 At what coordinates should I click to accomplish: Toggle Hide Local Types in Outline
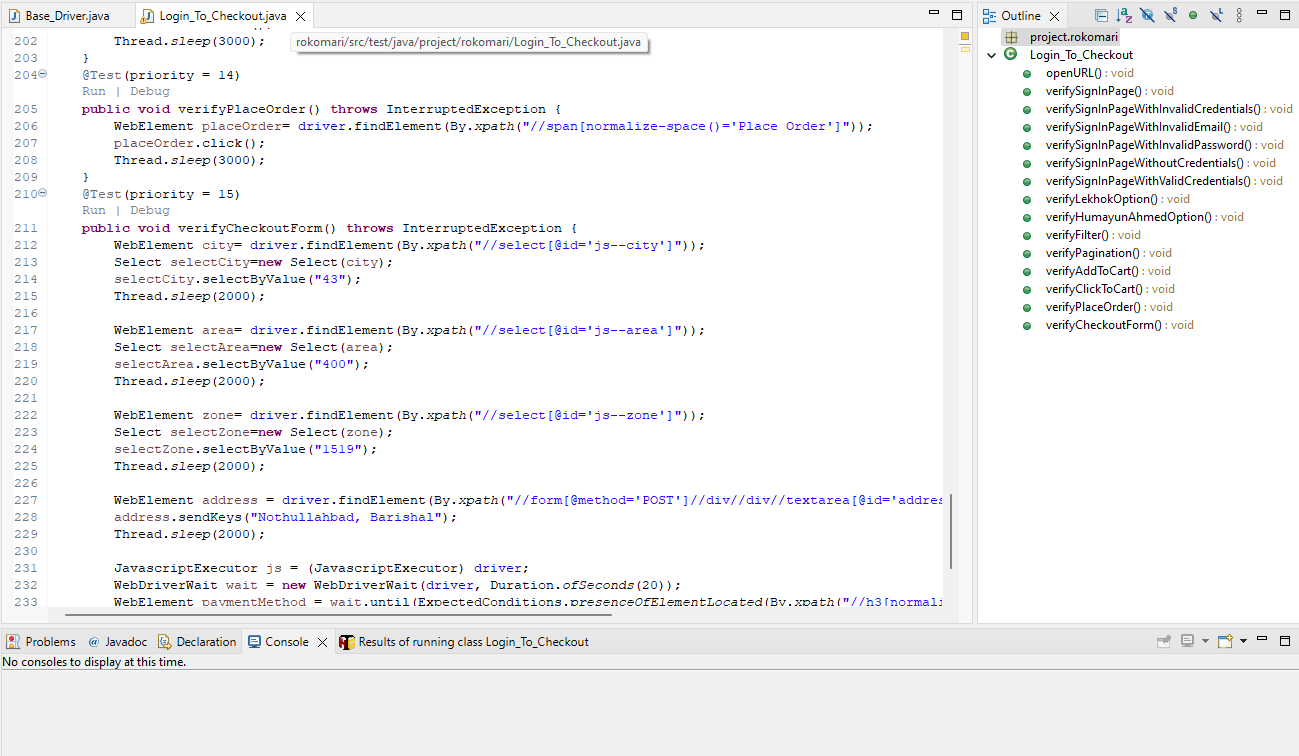(1216, 16)
